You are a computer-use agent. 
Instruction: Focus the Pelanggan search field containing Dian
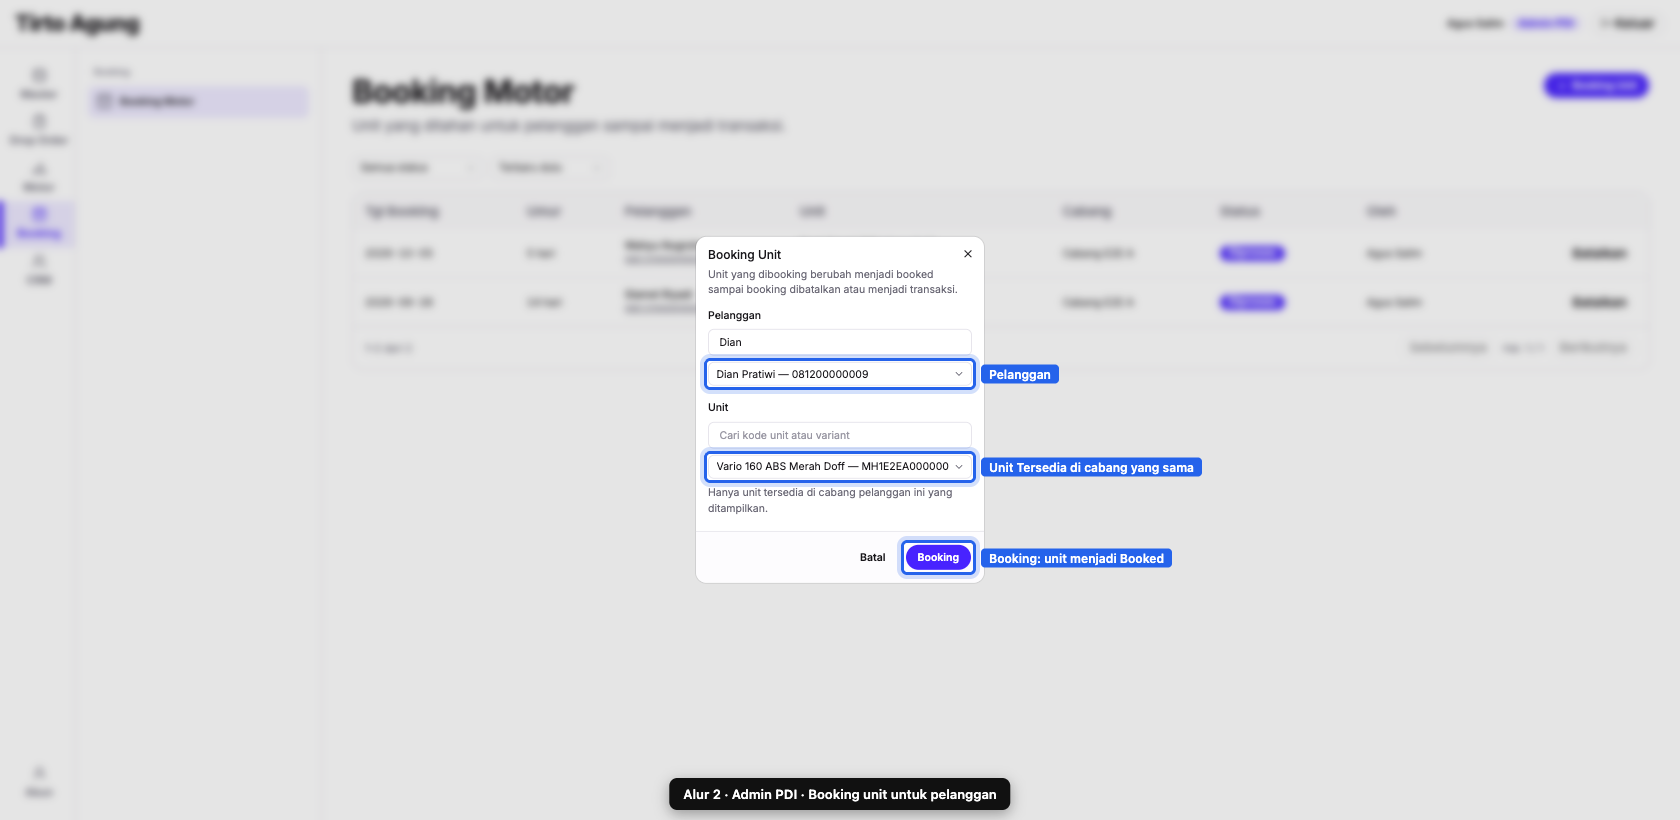[x=839, y=342]
